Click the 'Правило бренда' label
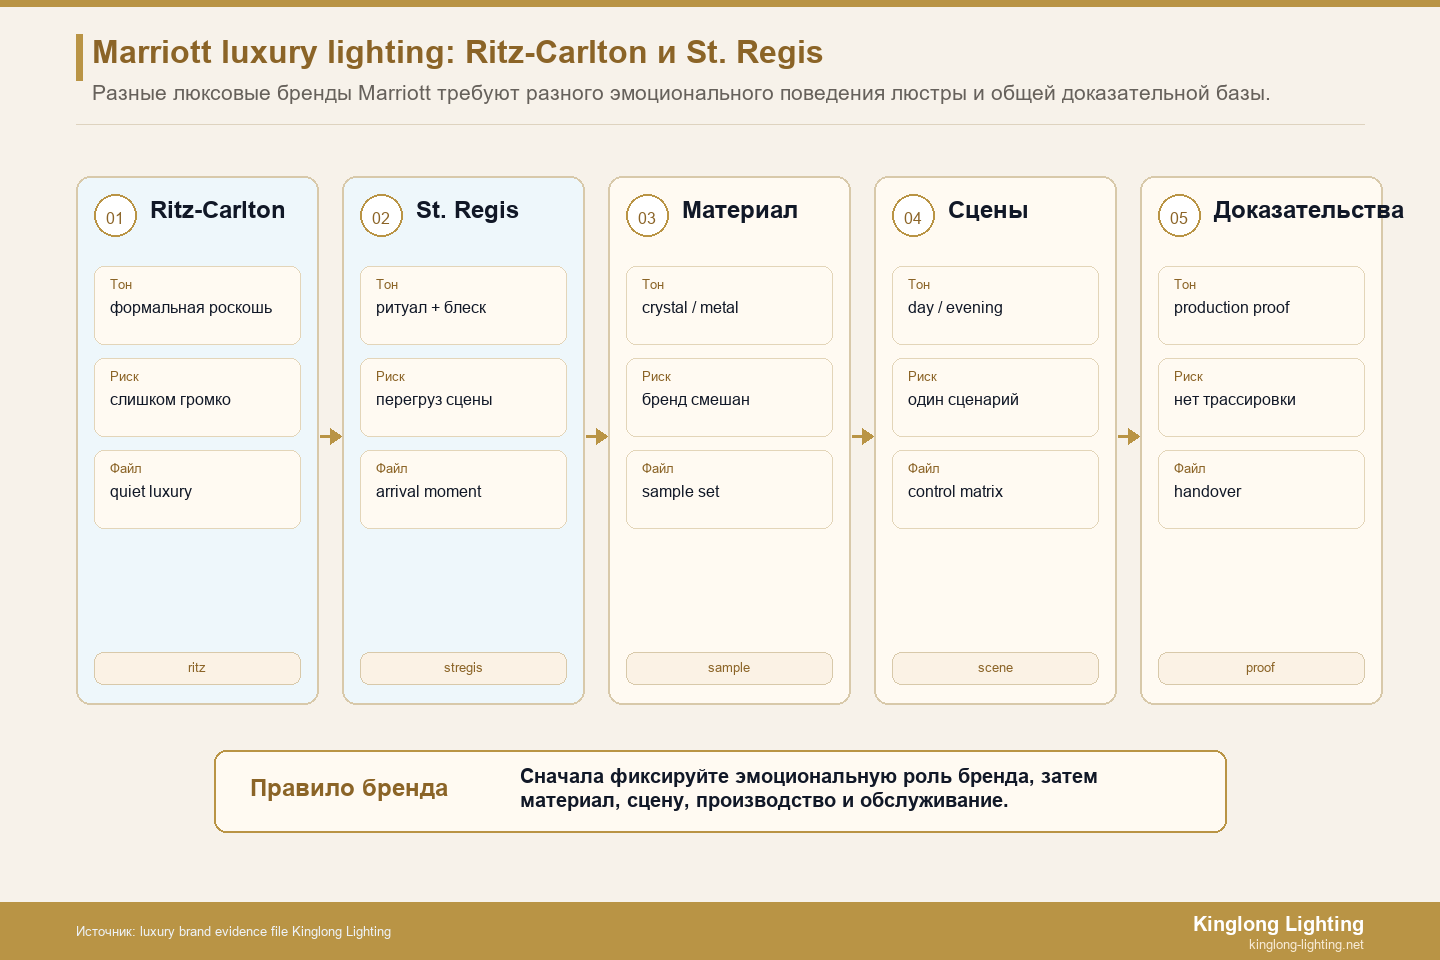Image resolution: width=1440 pixels, height=960 pixels. point(349,788)
